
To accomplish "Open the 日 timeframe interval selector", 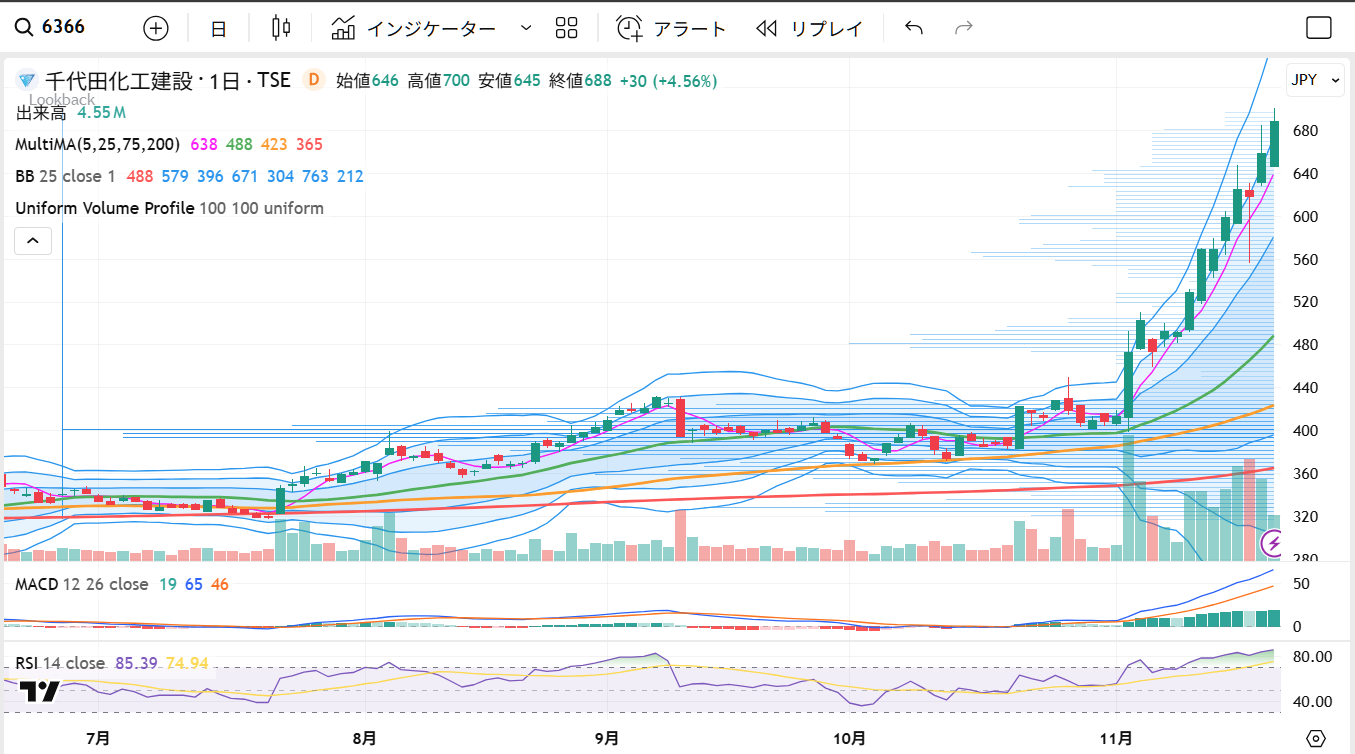I will tap(218, 29).
